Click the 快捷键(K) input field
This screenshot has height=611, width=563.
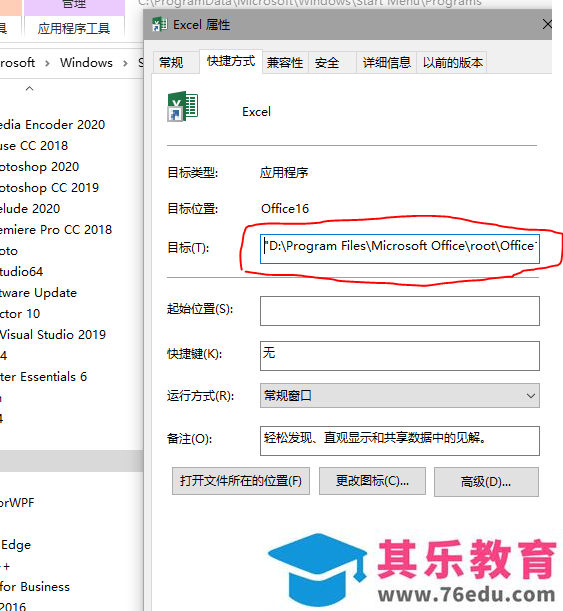pyautogui.click(x=400, y=356)
